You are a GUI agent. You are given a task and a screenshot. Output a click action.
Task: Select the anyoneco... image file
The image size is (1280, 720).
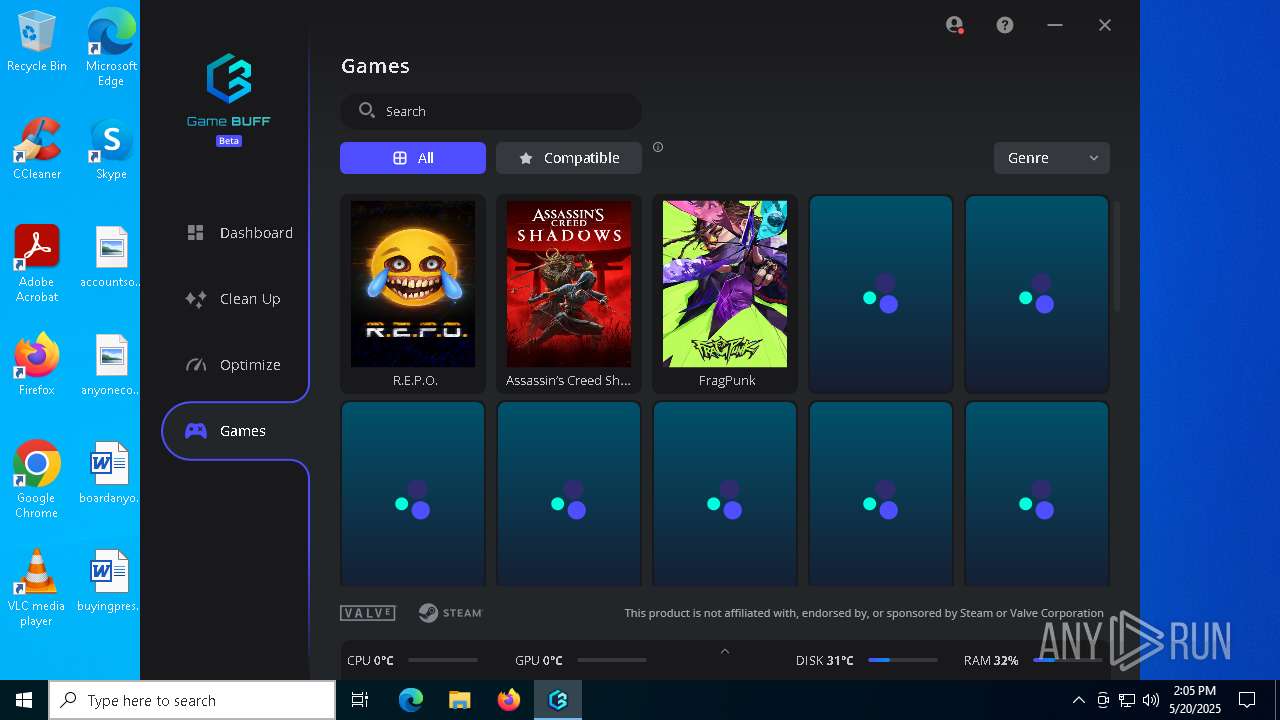pos(111,364)
